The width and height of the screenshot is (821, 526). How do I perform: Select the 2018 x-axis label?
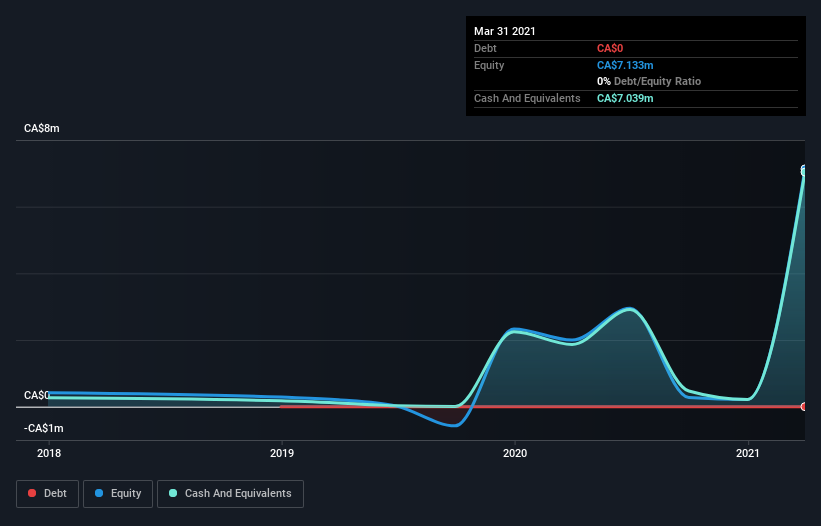(x=49, y=453)
